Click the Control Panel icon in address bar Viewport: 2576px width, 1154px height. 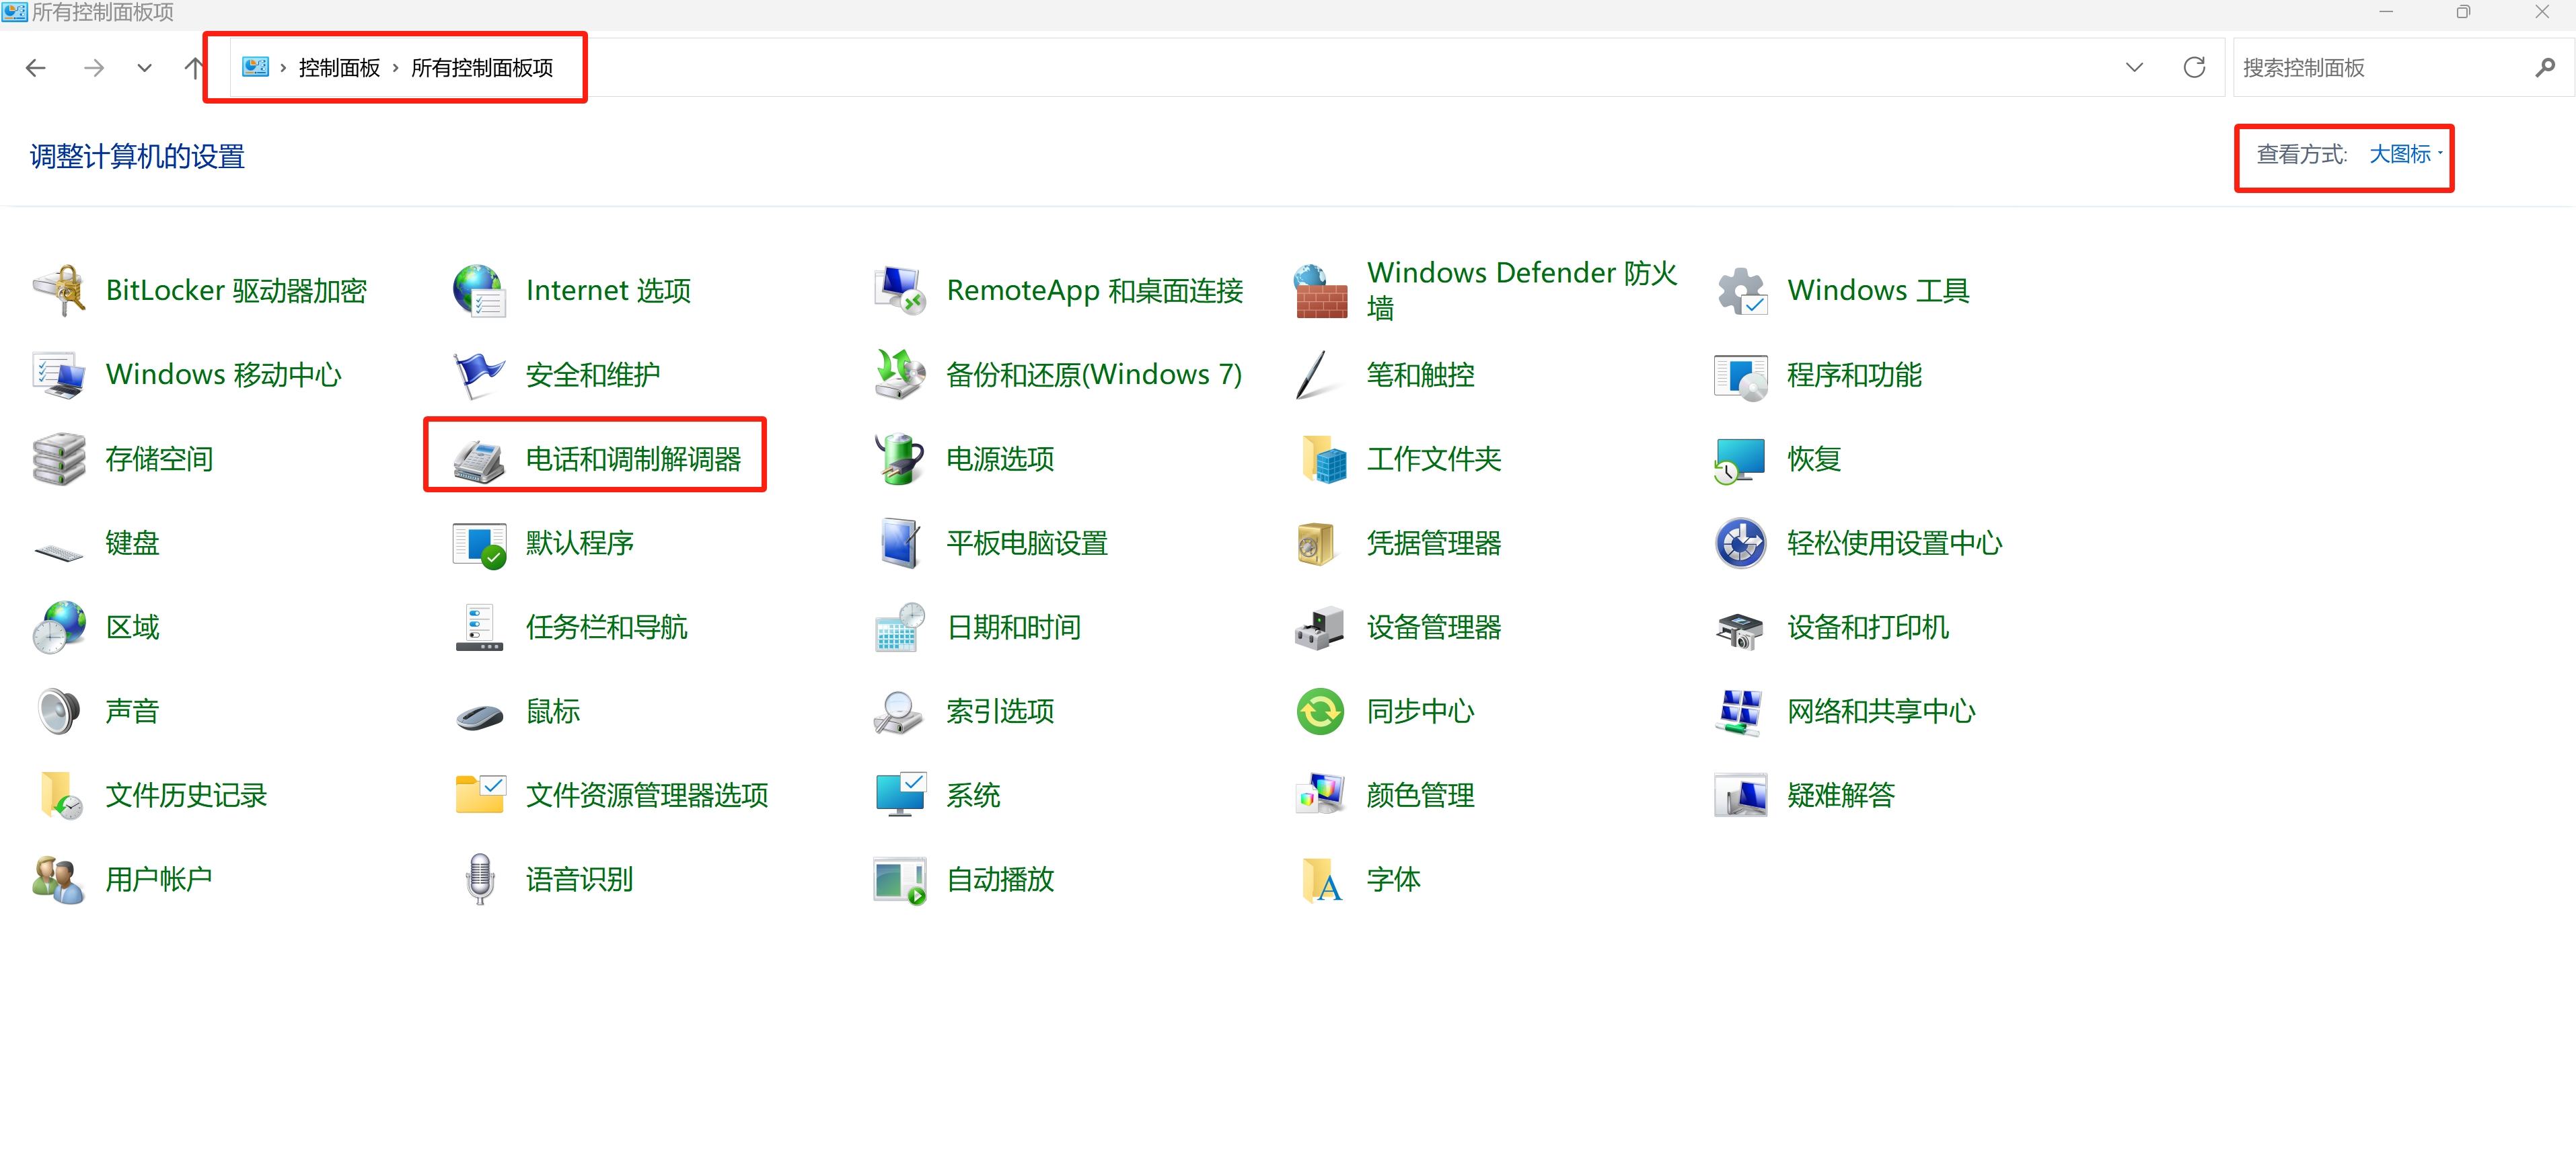(255, 67)
